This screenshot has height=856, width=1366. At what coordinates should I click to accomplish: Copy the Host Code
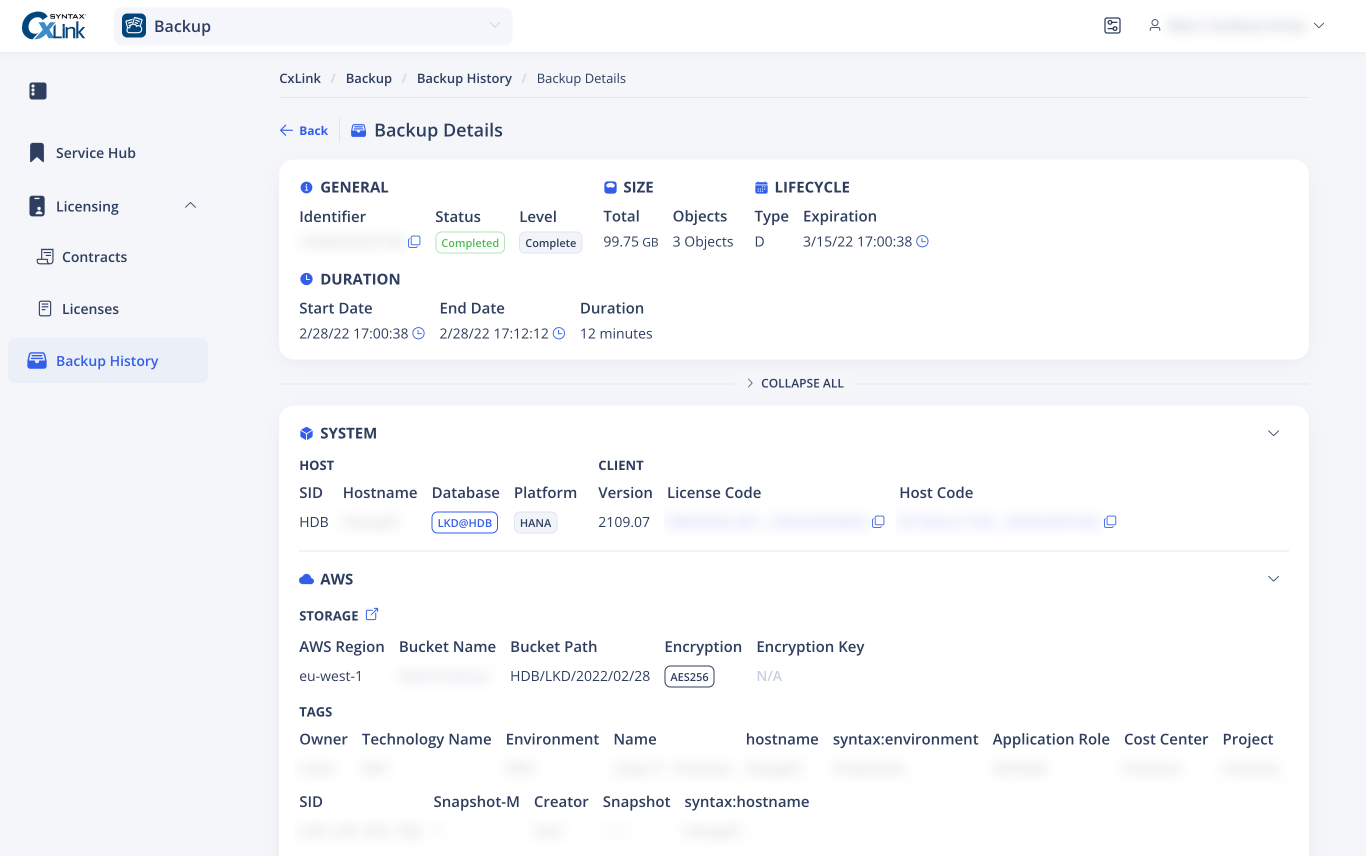(x=1110, y=522)
